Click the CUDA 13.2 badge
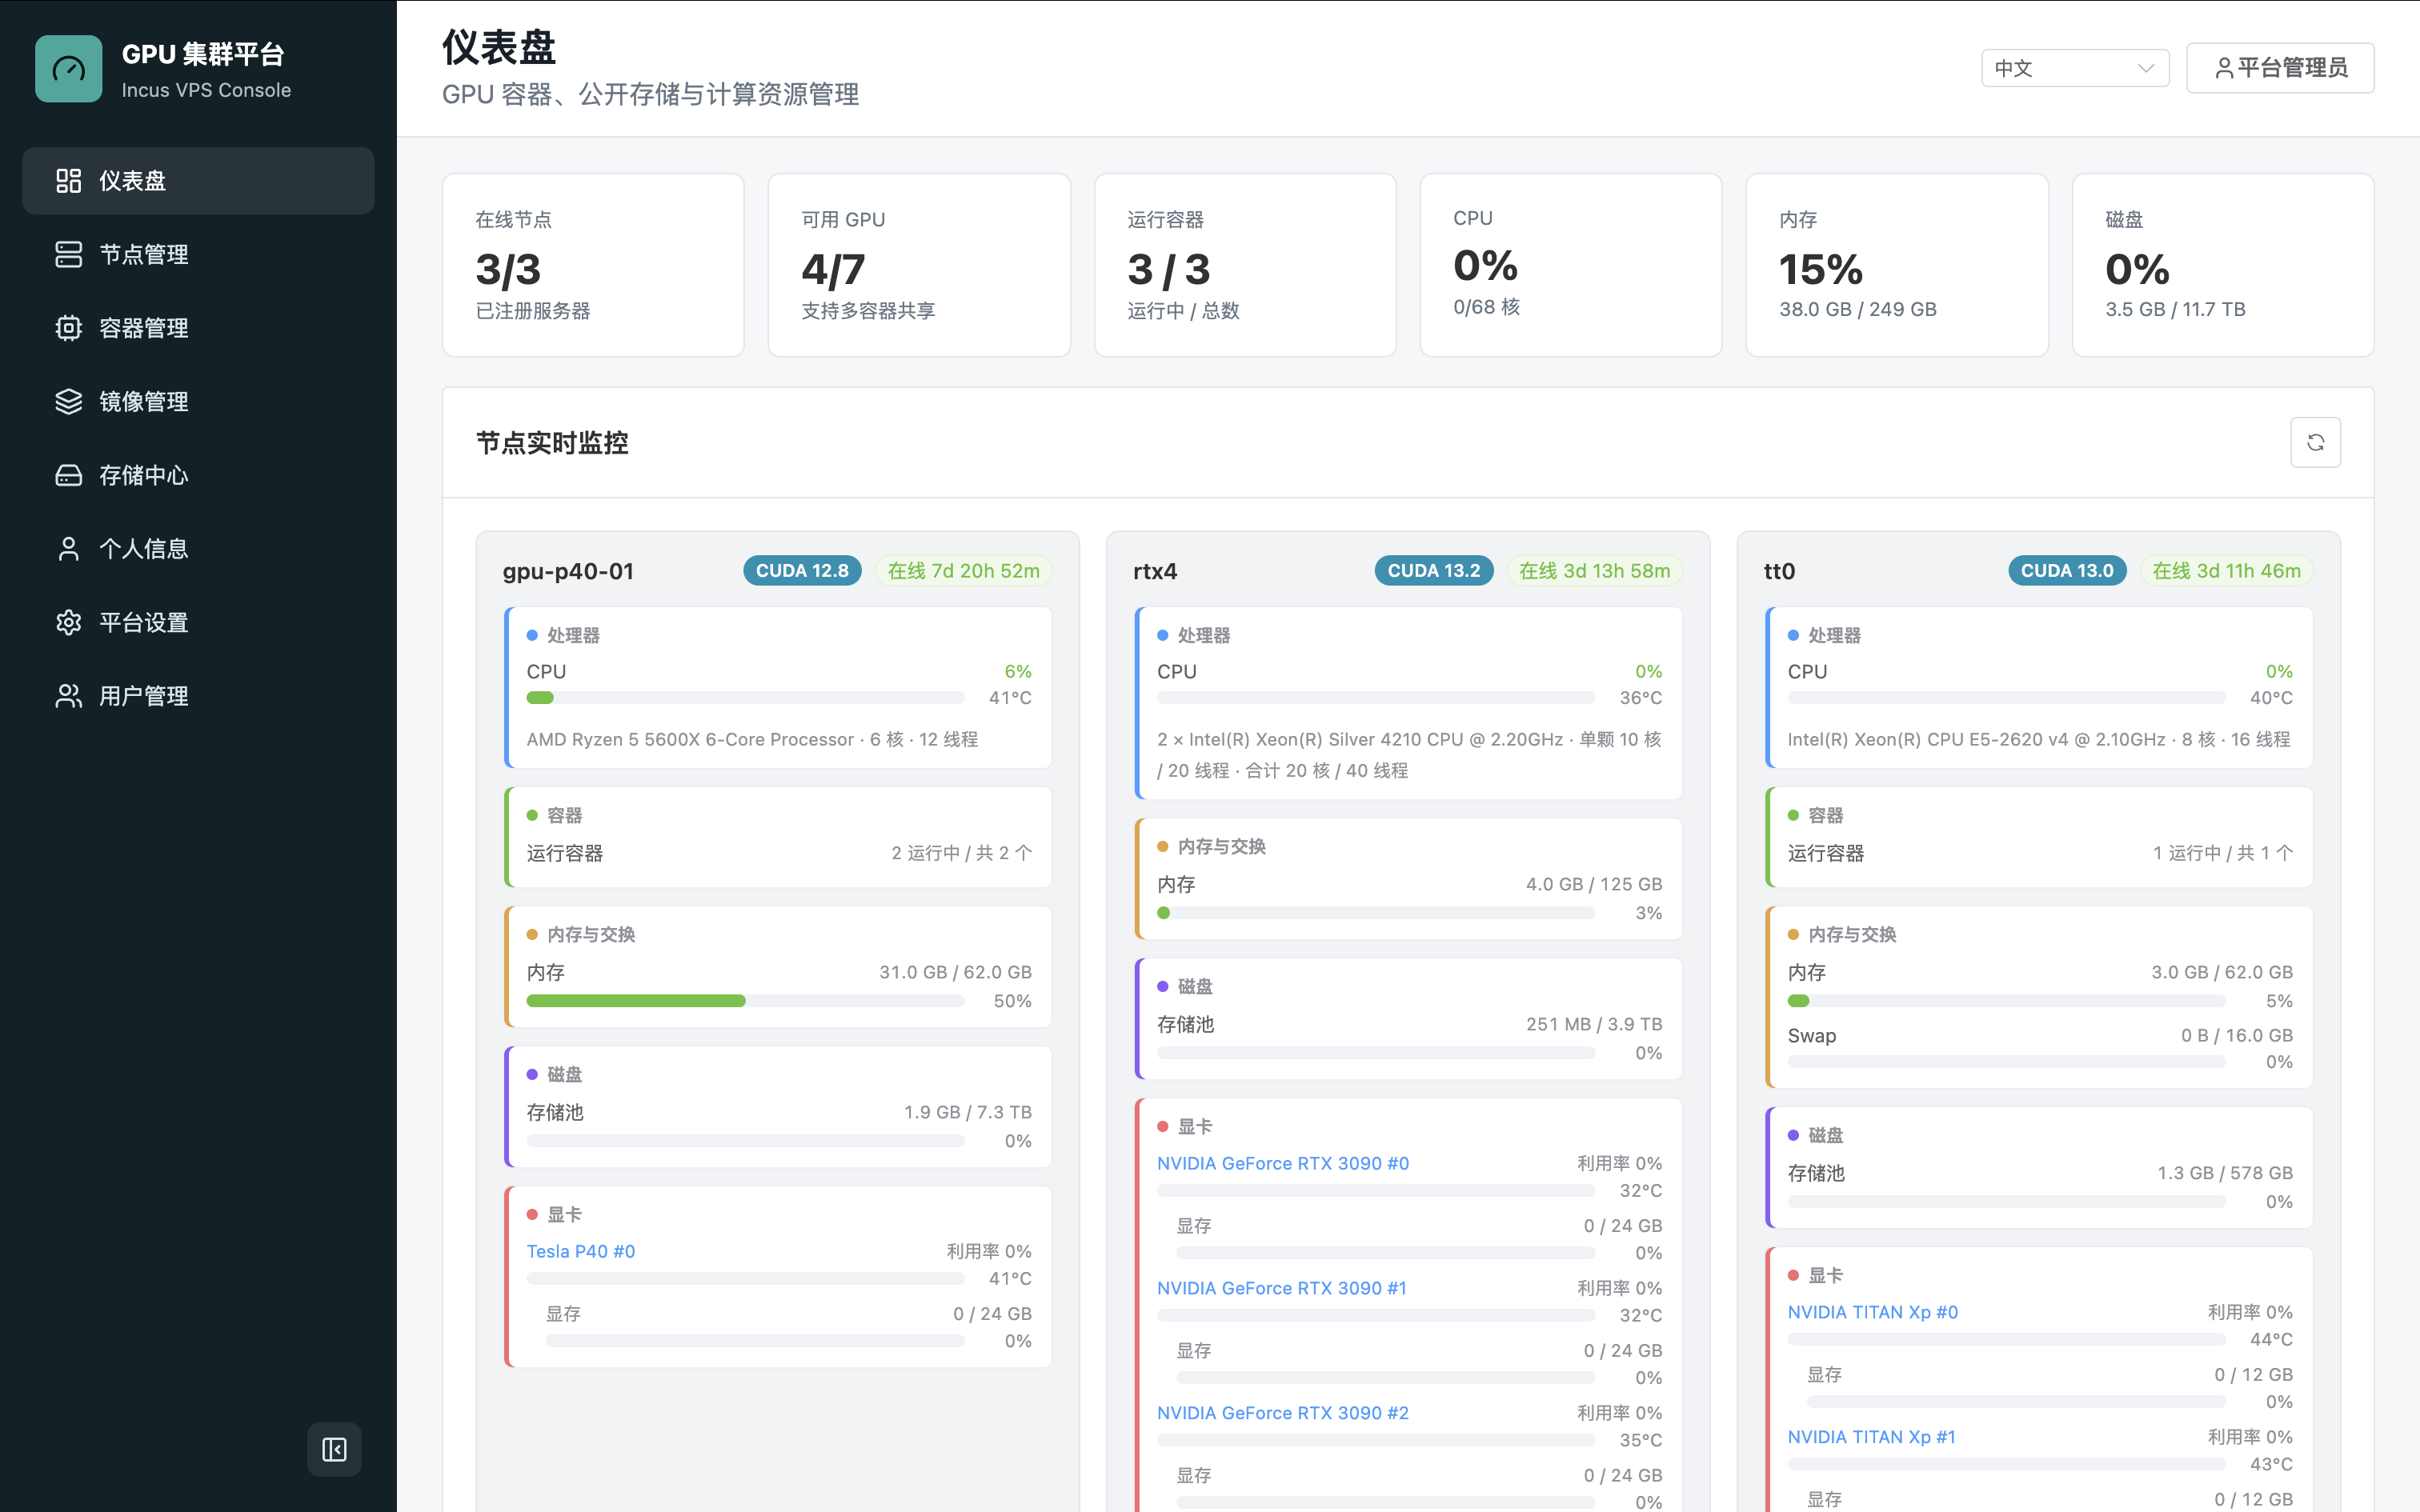This screenshot has width=2420, height=1512. click(x=1434, y=571)
